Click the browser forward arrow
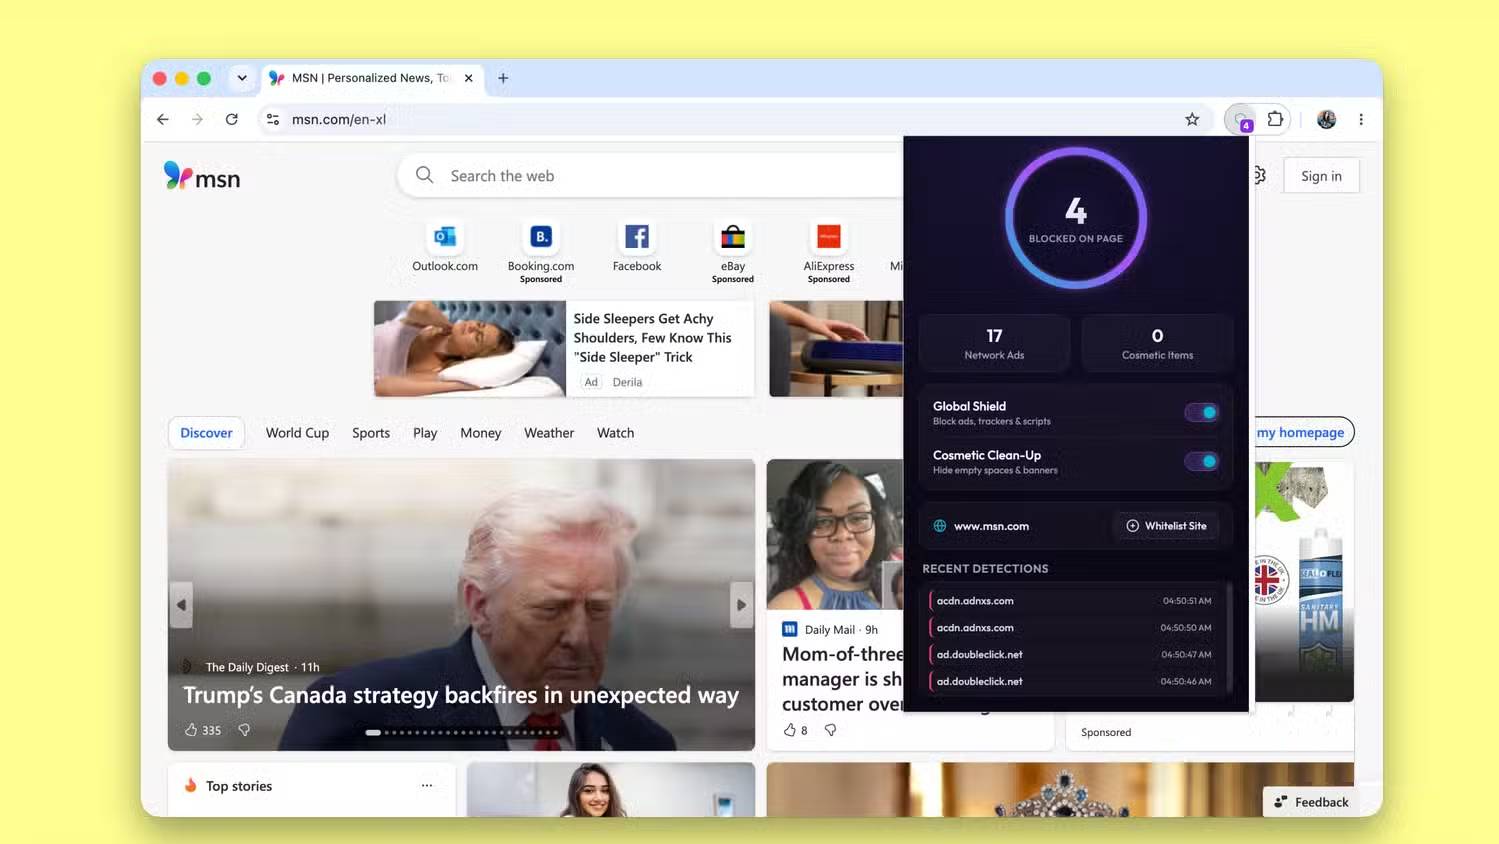 (197, 119)
